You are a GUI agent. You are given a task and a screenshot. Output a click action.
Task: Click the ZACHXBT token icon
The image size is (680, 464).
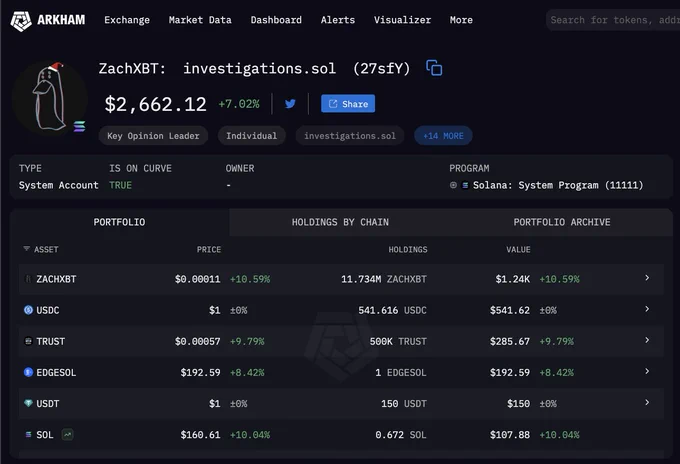tap(28, 279)
